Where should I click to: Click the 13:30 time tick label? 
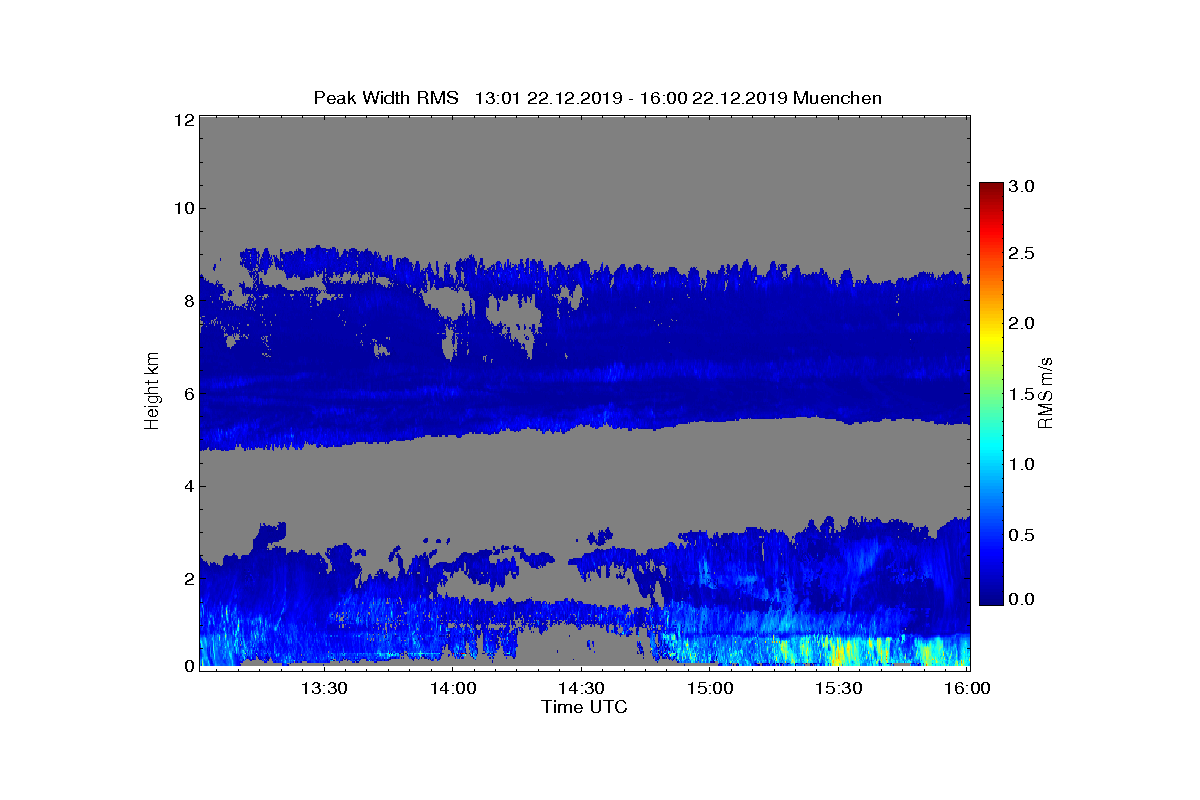click(323, 688)
